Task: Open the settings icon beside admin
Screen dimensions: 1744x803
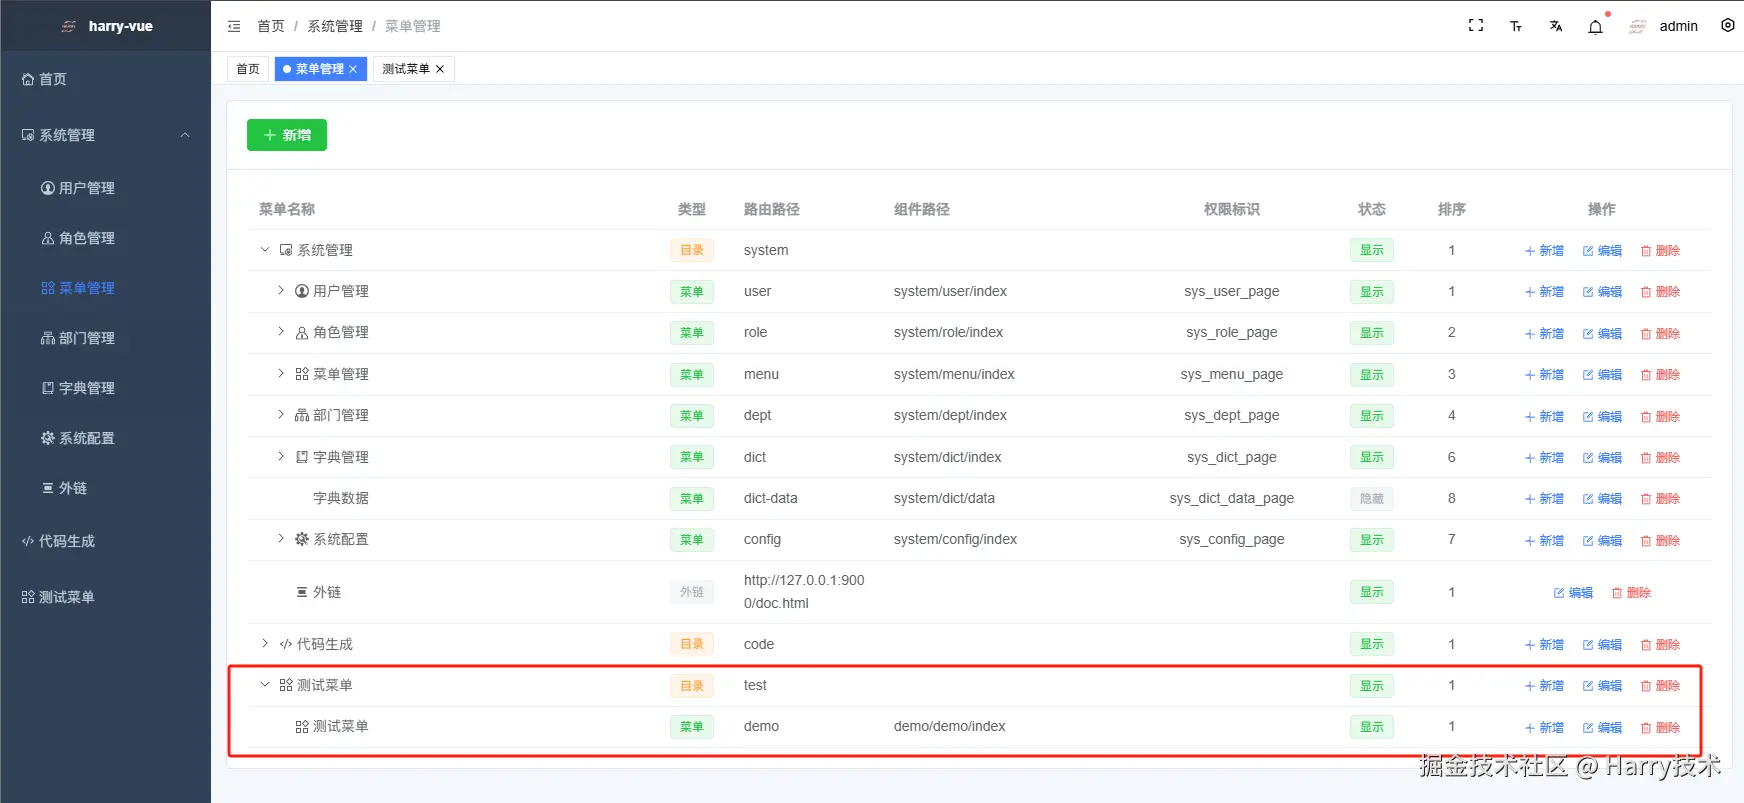Action: [x=1728, y=26]
